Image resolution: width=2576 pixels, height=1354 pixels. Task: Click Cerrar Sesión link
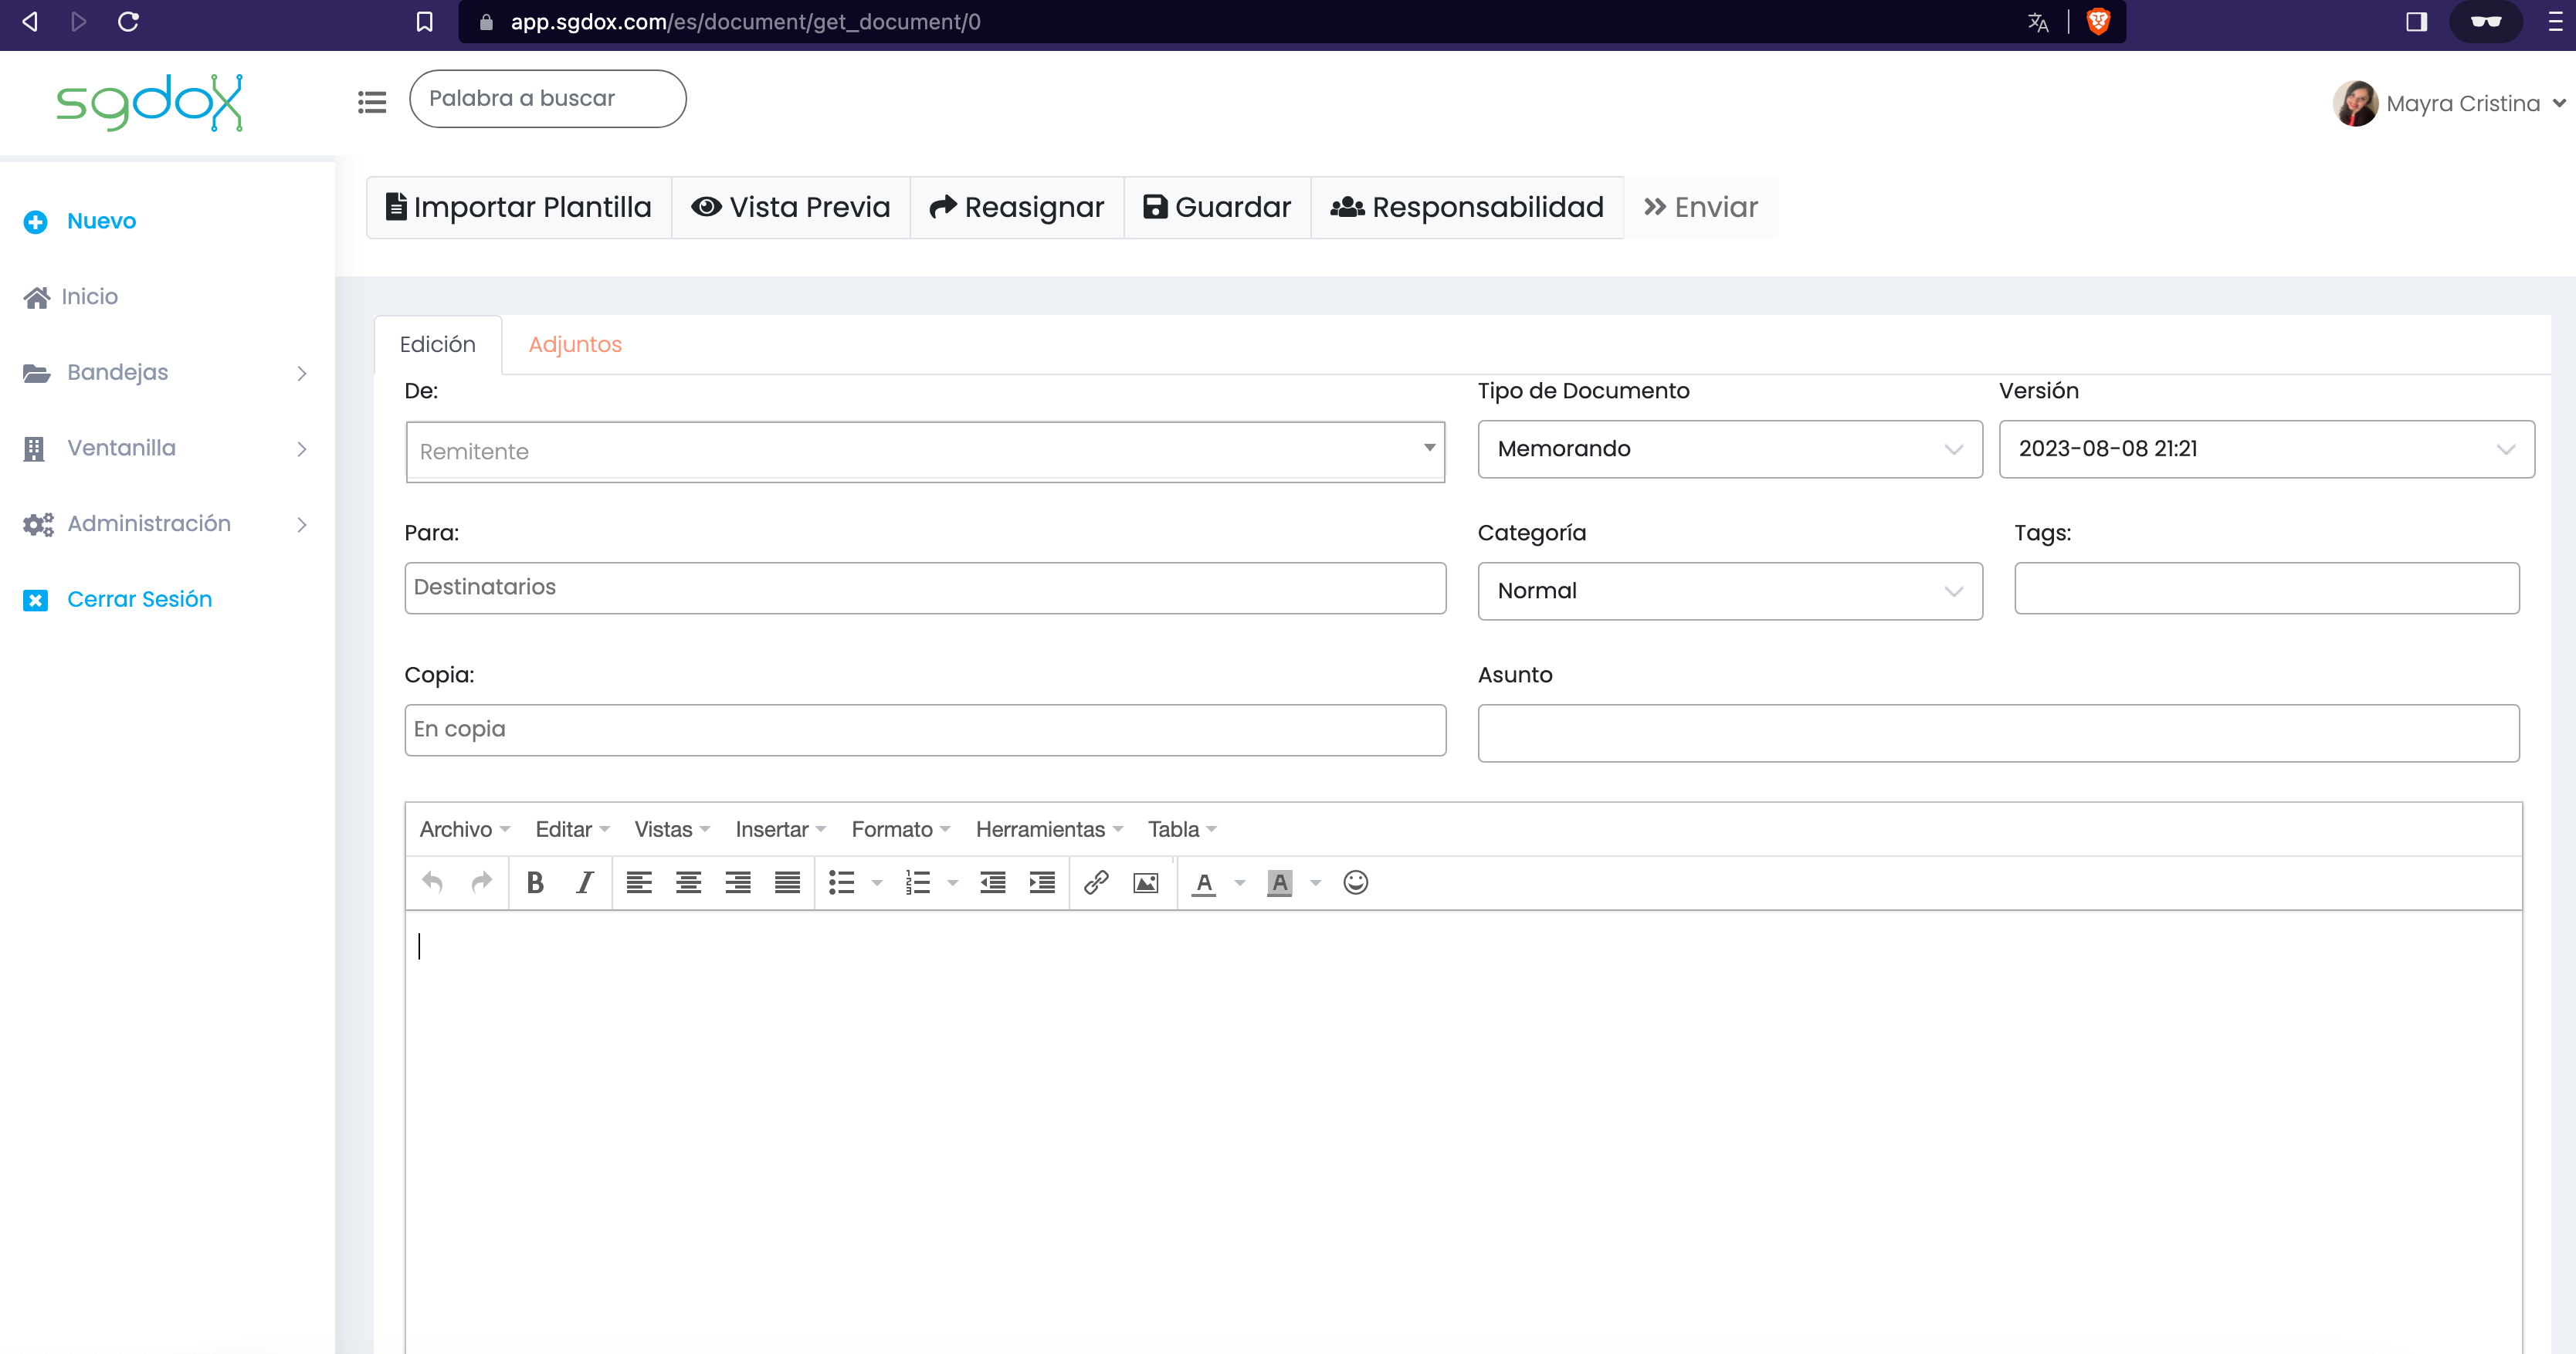[139, 599]
